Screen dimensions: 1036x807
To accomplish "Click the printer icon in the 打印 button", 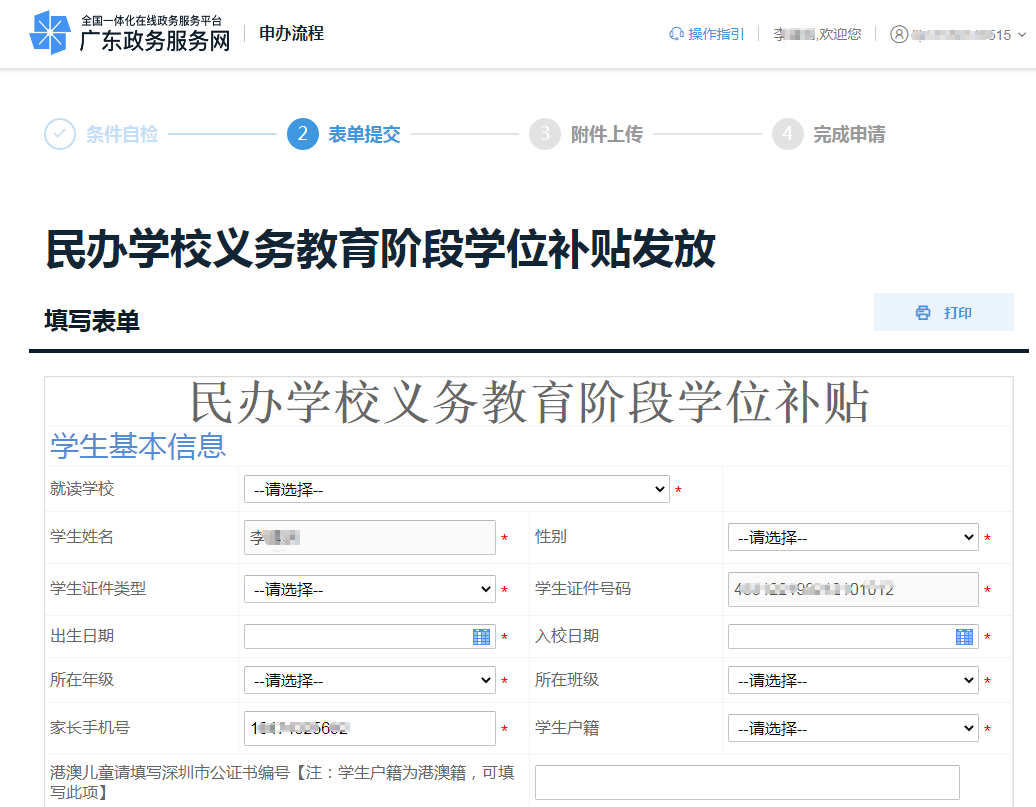I will 922,312.
